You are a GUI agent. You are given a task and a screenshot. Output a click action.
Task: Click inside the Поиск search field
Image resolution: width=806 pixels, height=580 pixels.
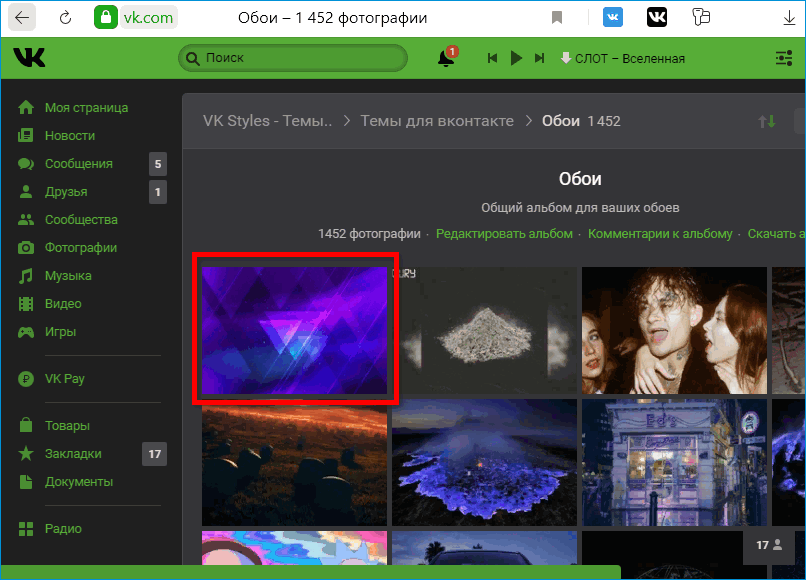[292, 58]
